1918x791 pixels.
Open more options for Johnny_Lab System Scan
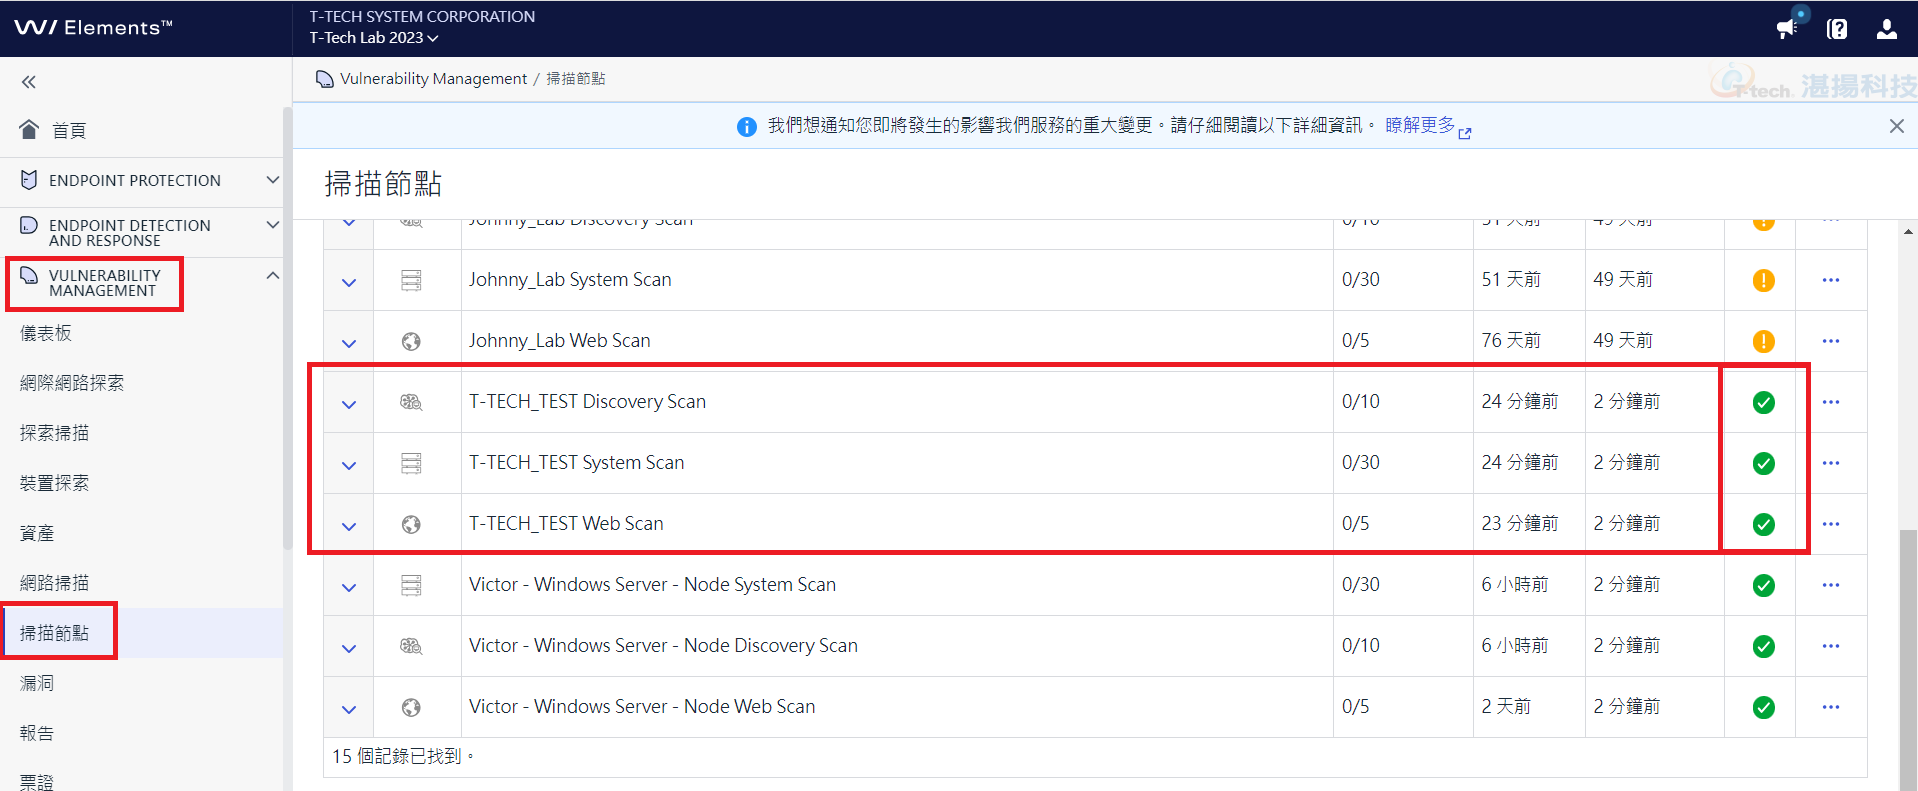coord(1831,280)
